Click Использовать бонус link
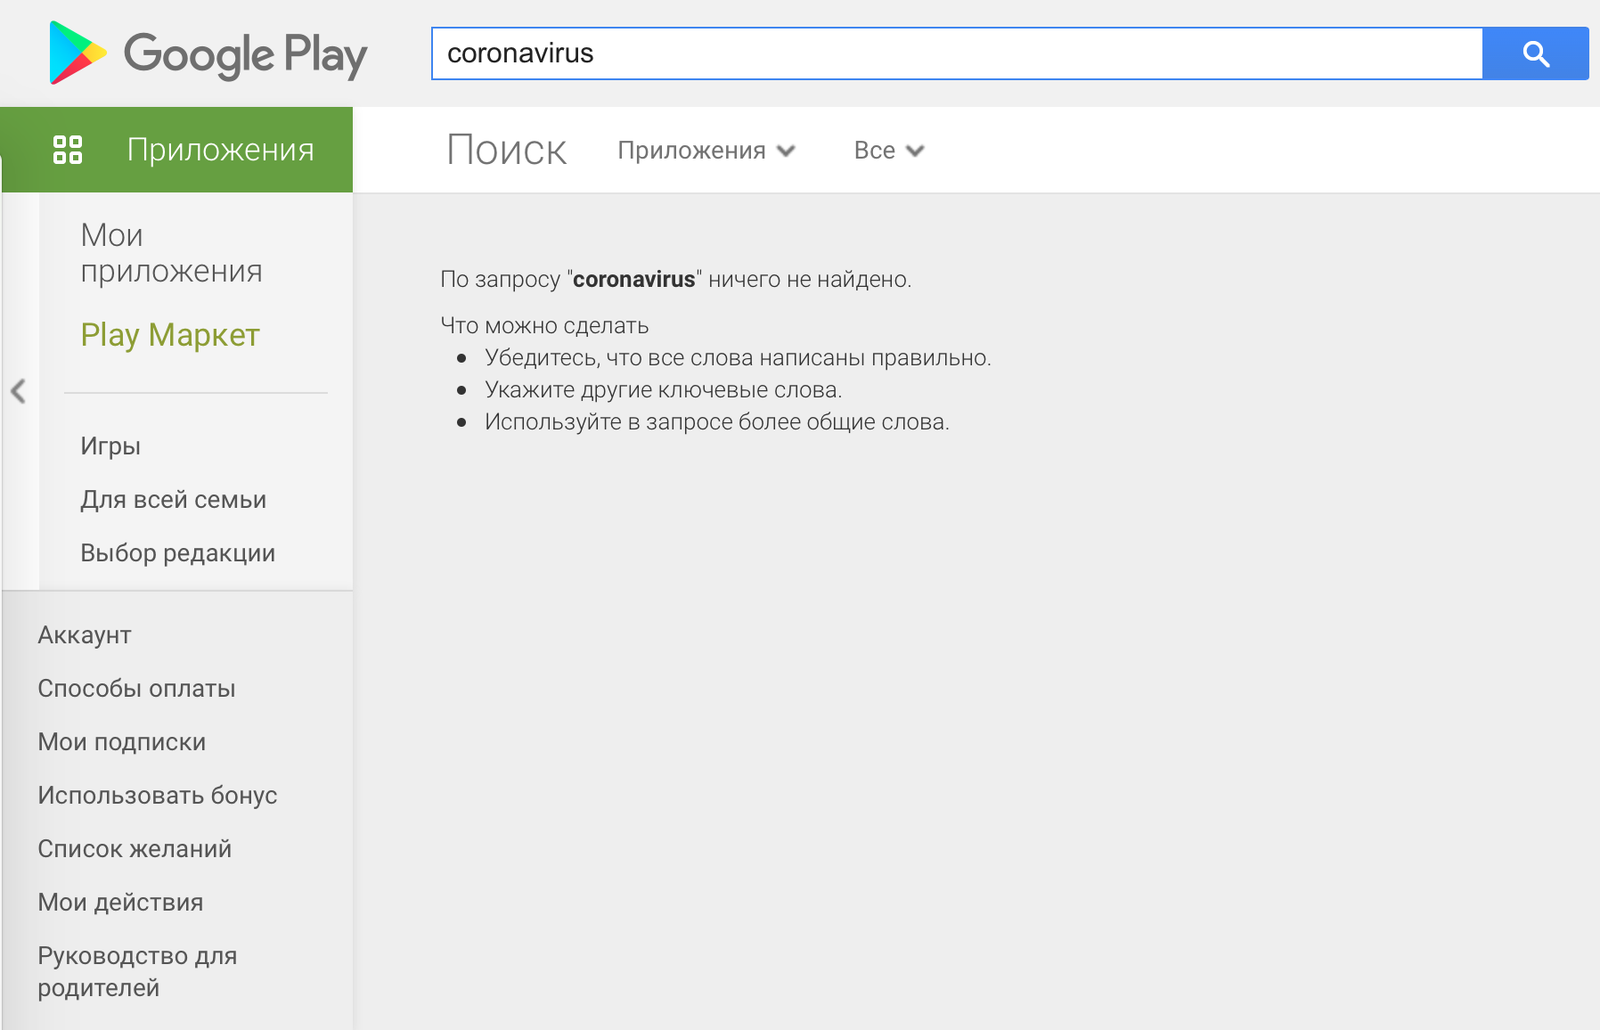This screenshot has height=1030, width=1600. click(x=157, y=795)
